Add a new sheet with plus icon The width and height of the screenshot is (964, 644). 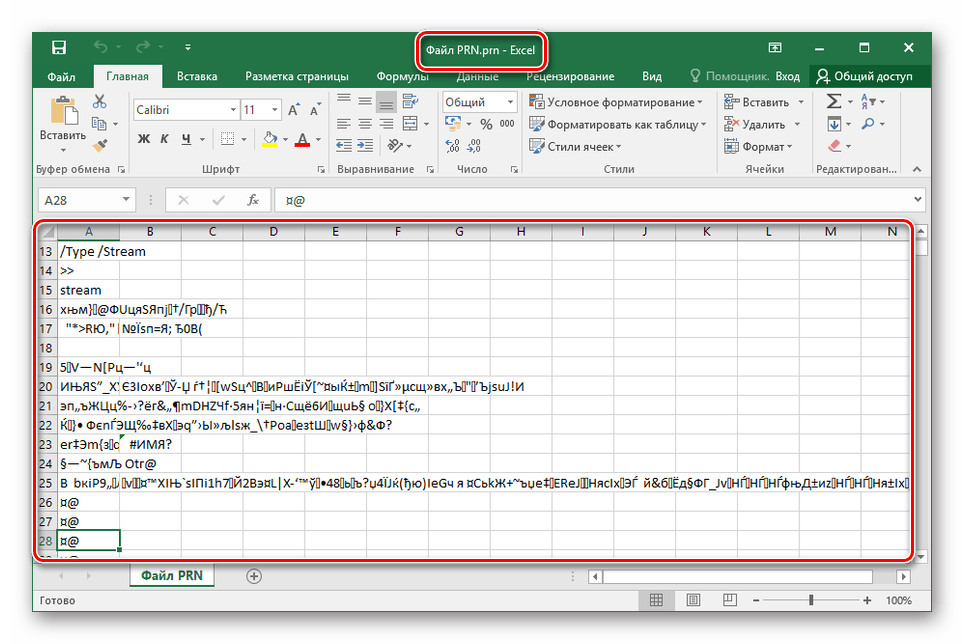(x=254, y=576)
